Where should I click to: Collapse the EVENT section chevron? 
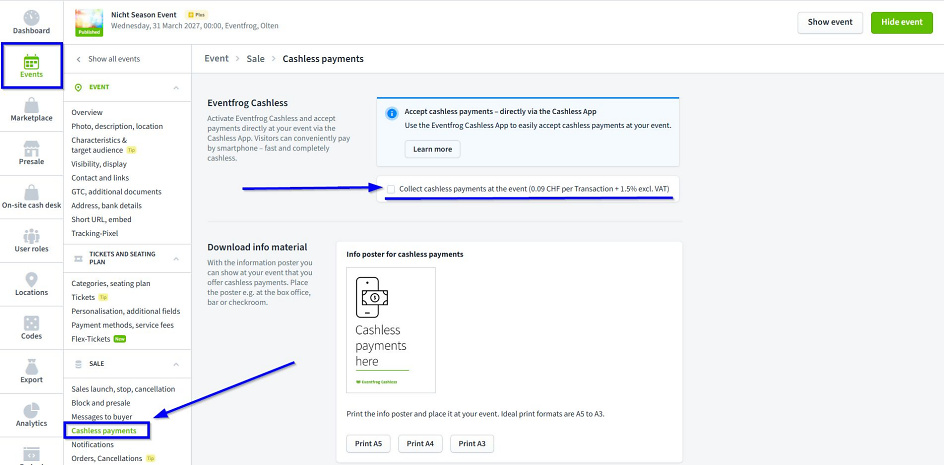pyautogui.click(x=176, y=87)
